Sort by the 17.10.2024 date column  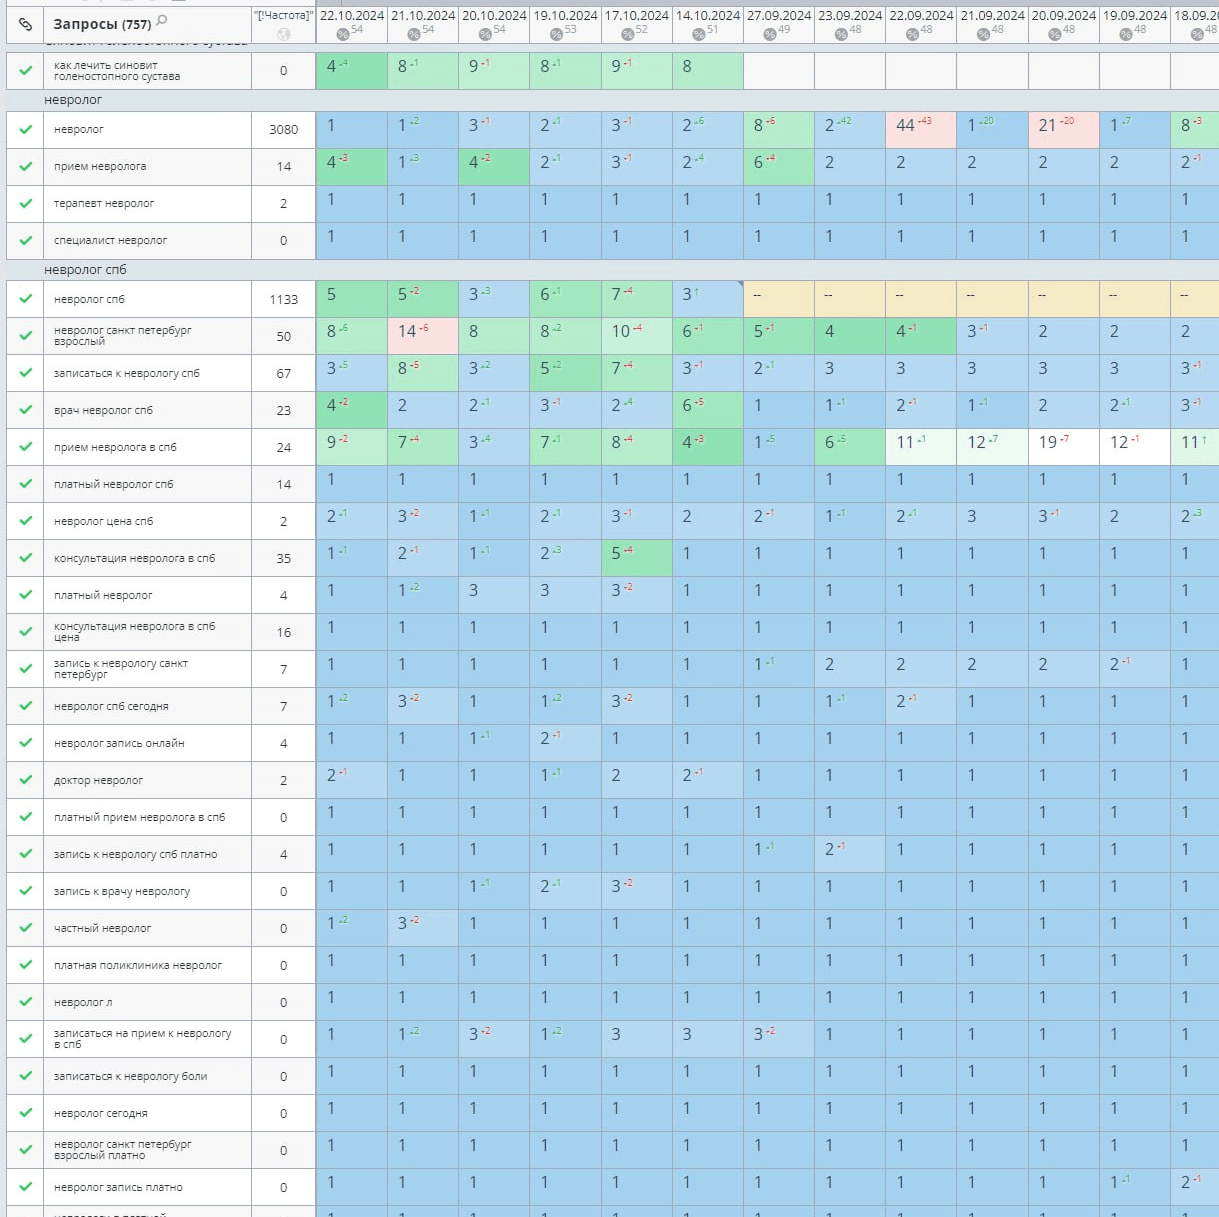coord(637,16)
